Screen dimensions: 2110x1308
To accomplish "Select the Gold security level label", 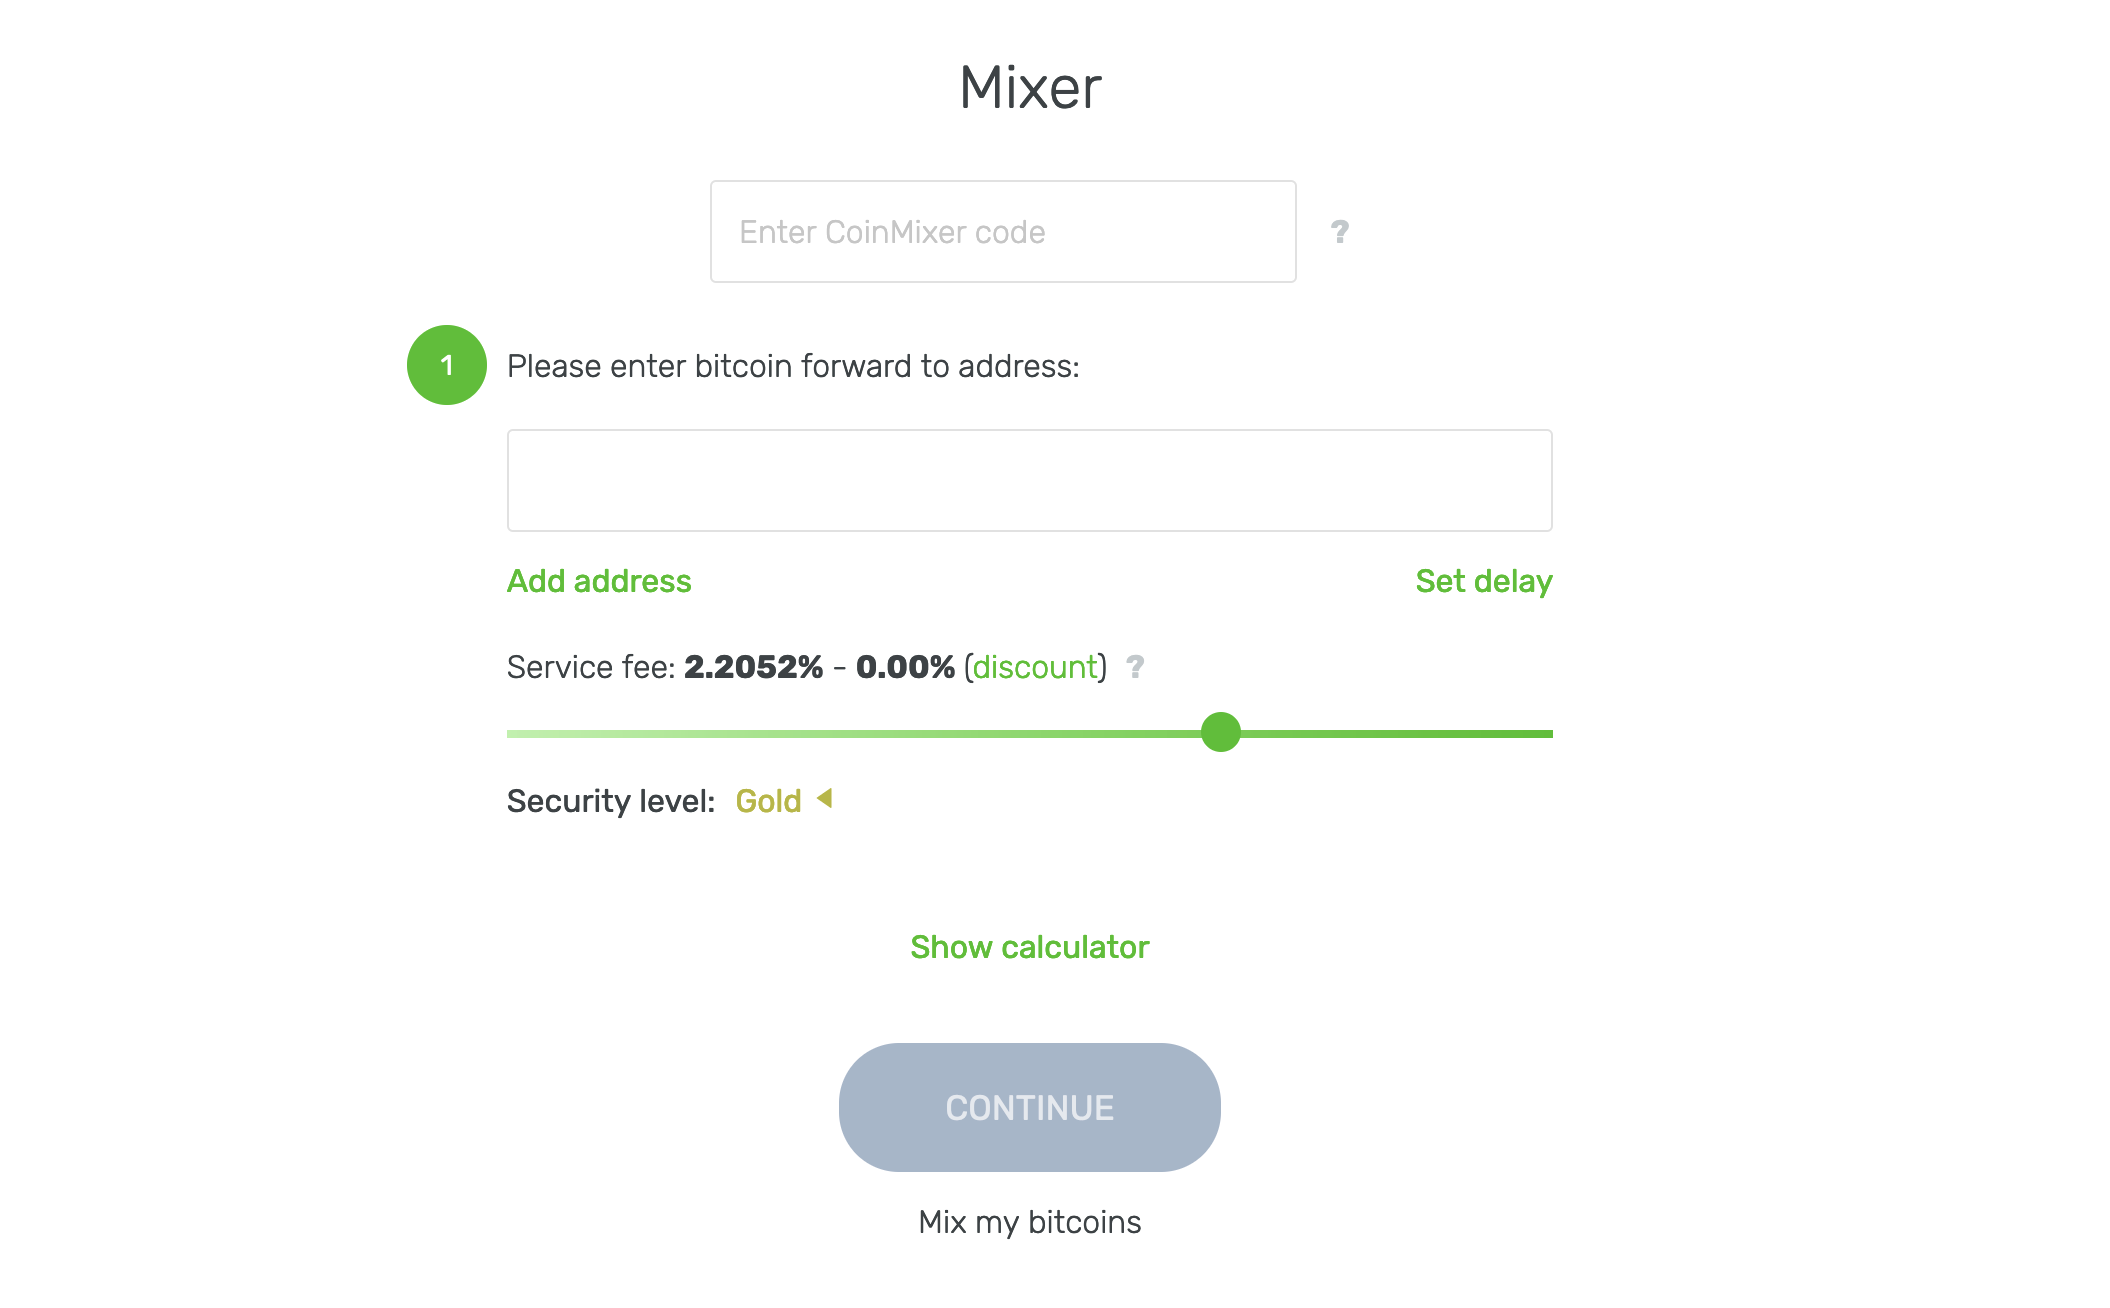I will [768, 801].
